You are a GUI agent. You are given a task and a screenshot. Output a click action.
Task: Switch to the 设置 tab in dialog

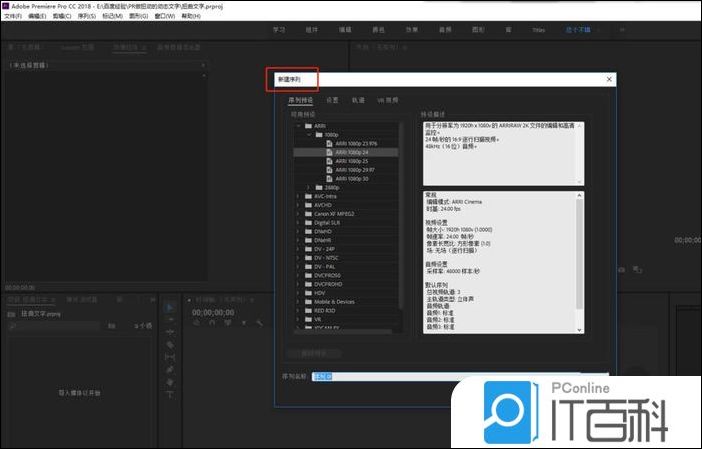pos(332,100)
